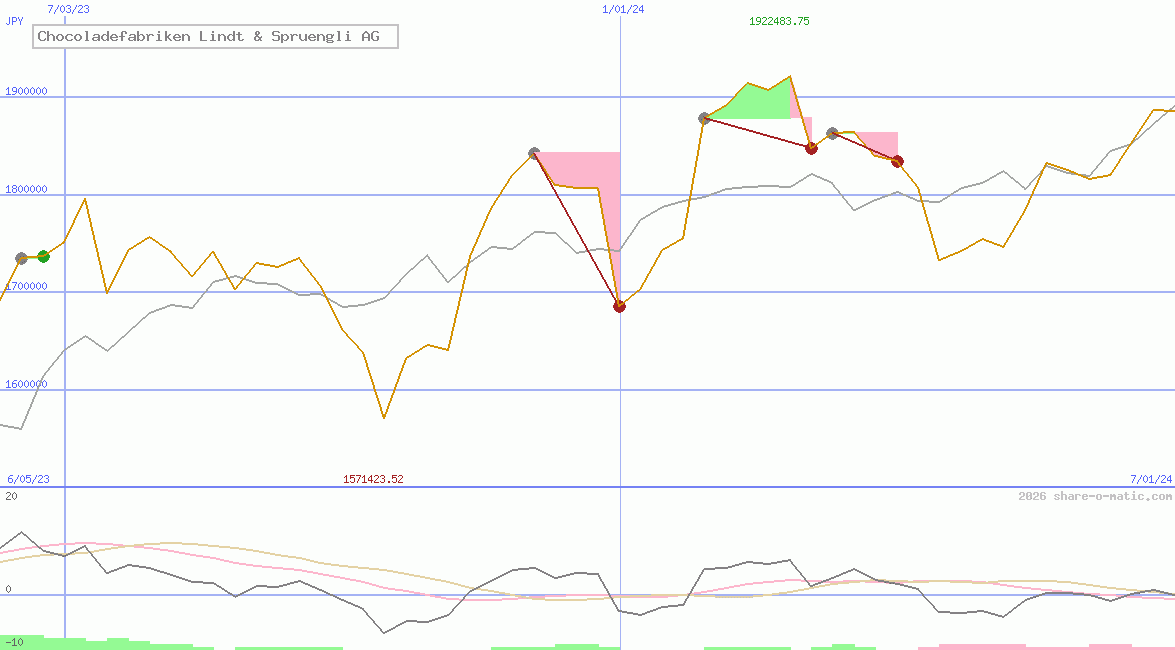Click the indicator zero line label
Screen dimensions: 1175x650
pyautogui.click(x=8, y=589)
